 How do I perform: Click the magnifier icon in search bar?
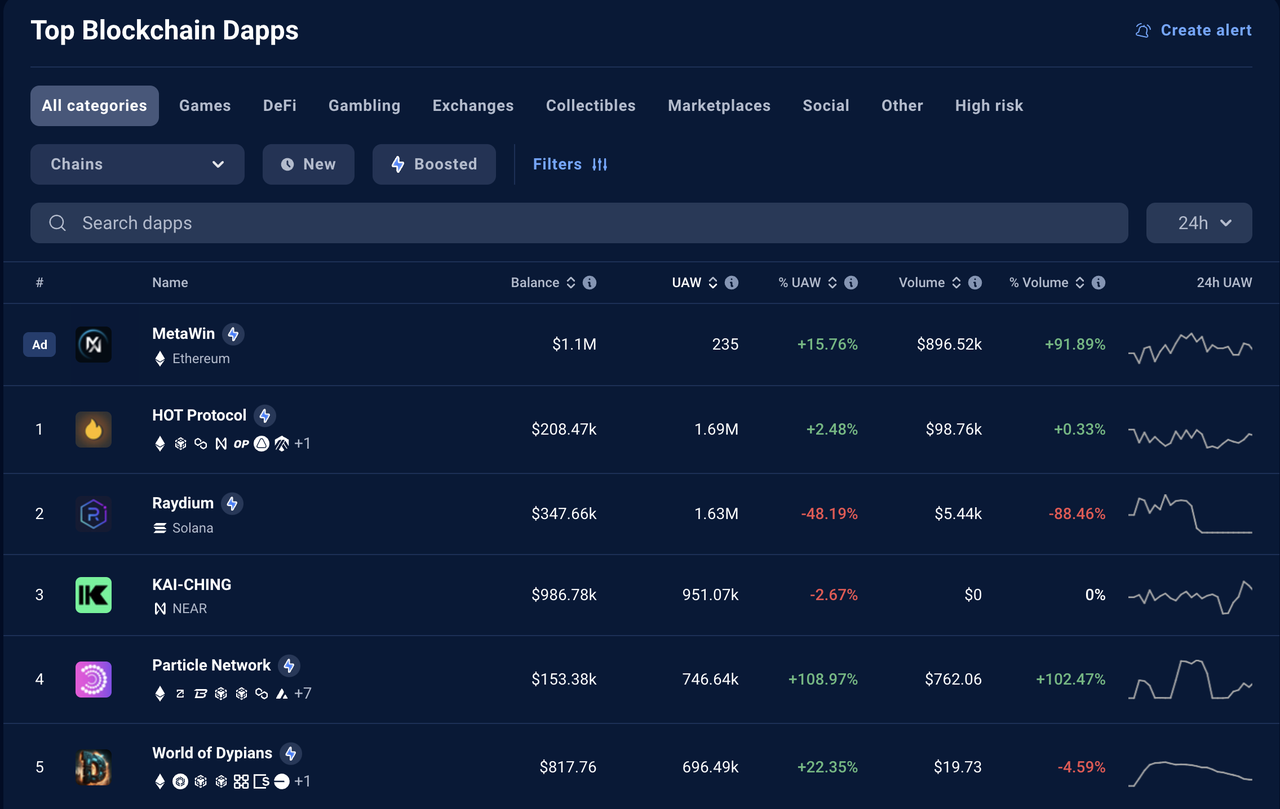58,223
